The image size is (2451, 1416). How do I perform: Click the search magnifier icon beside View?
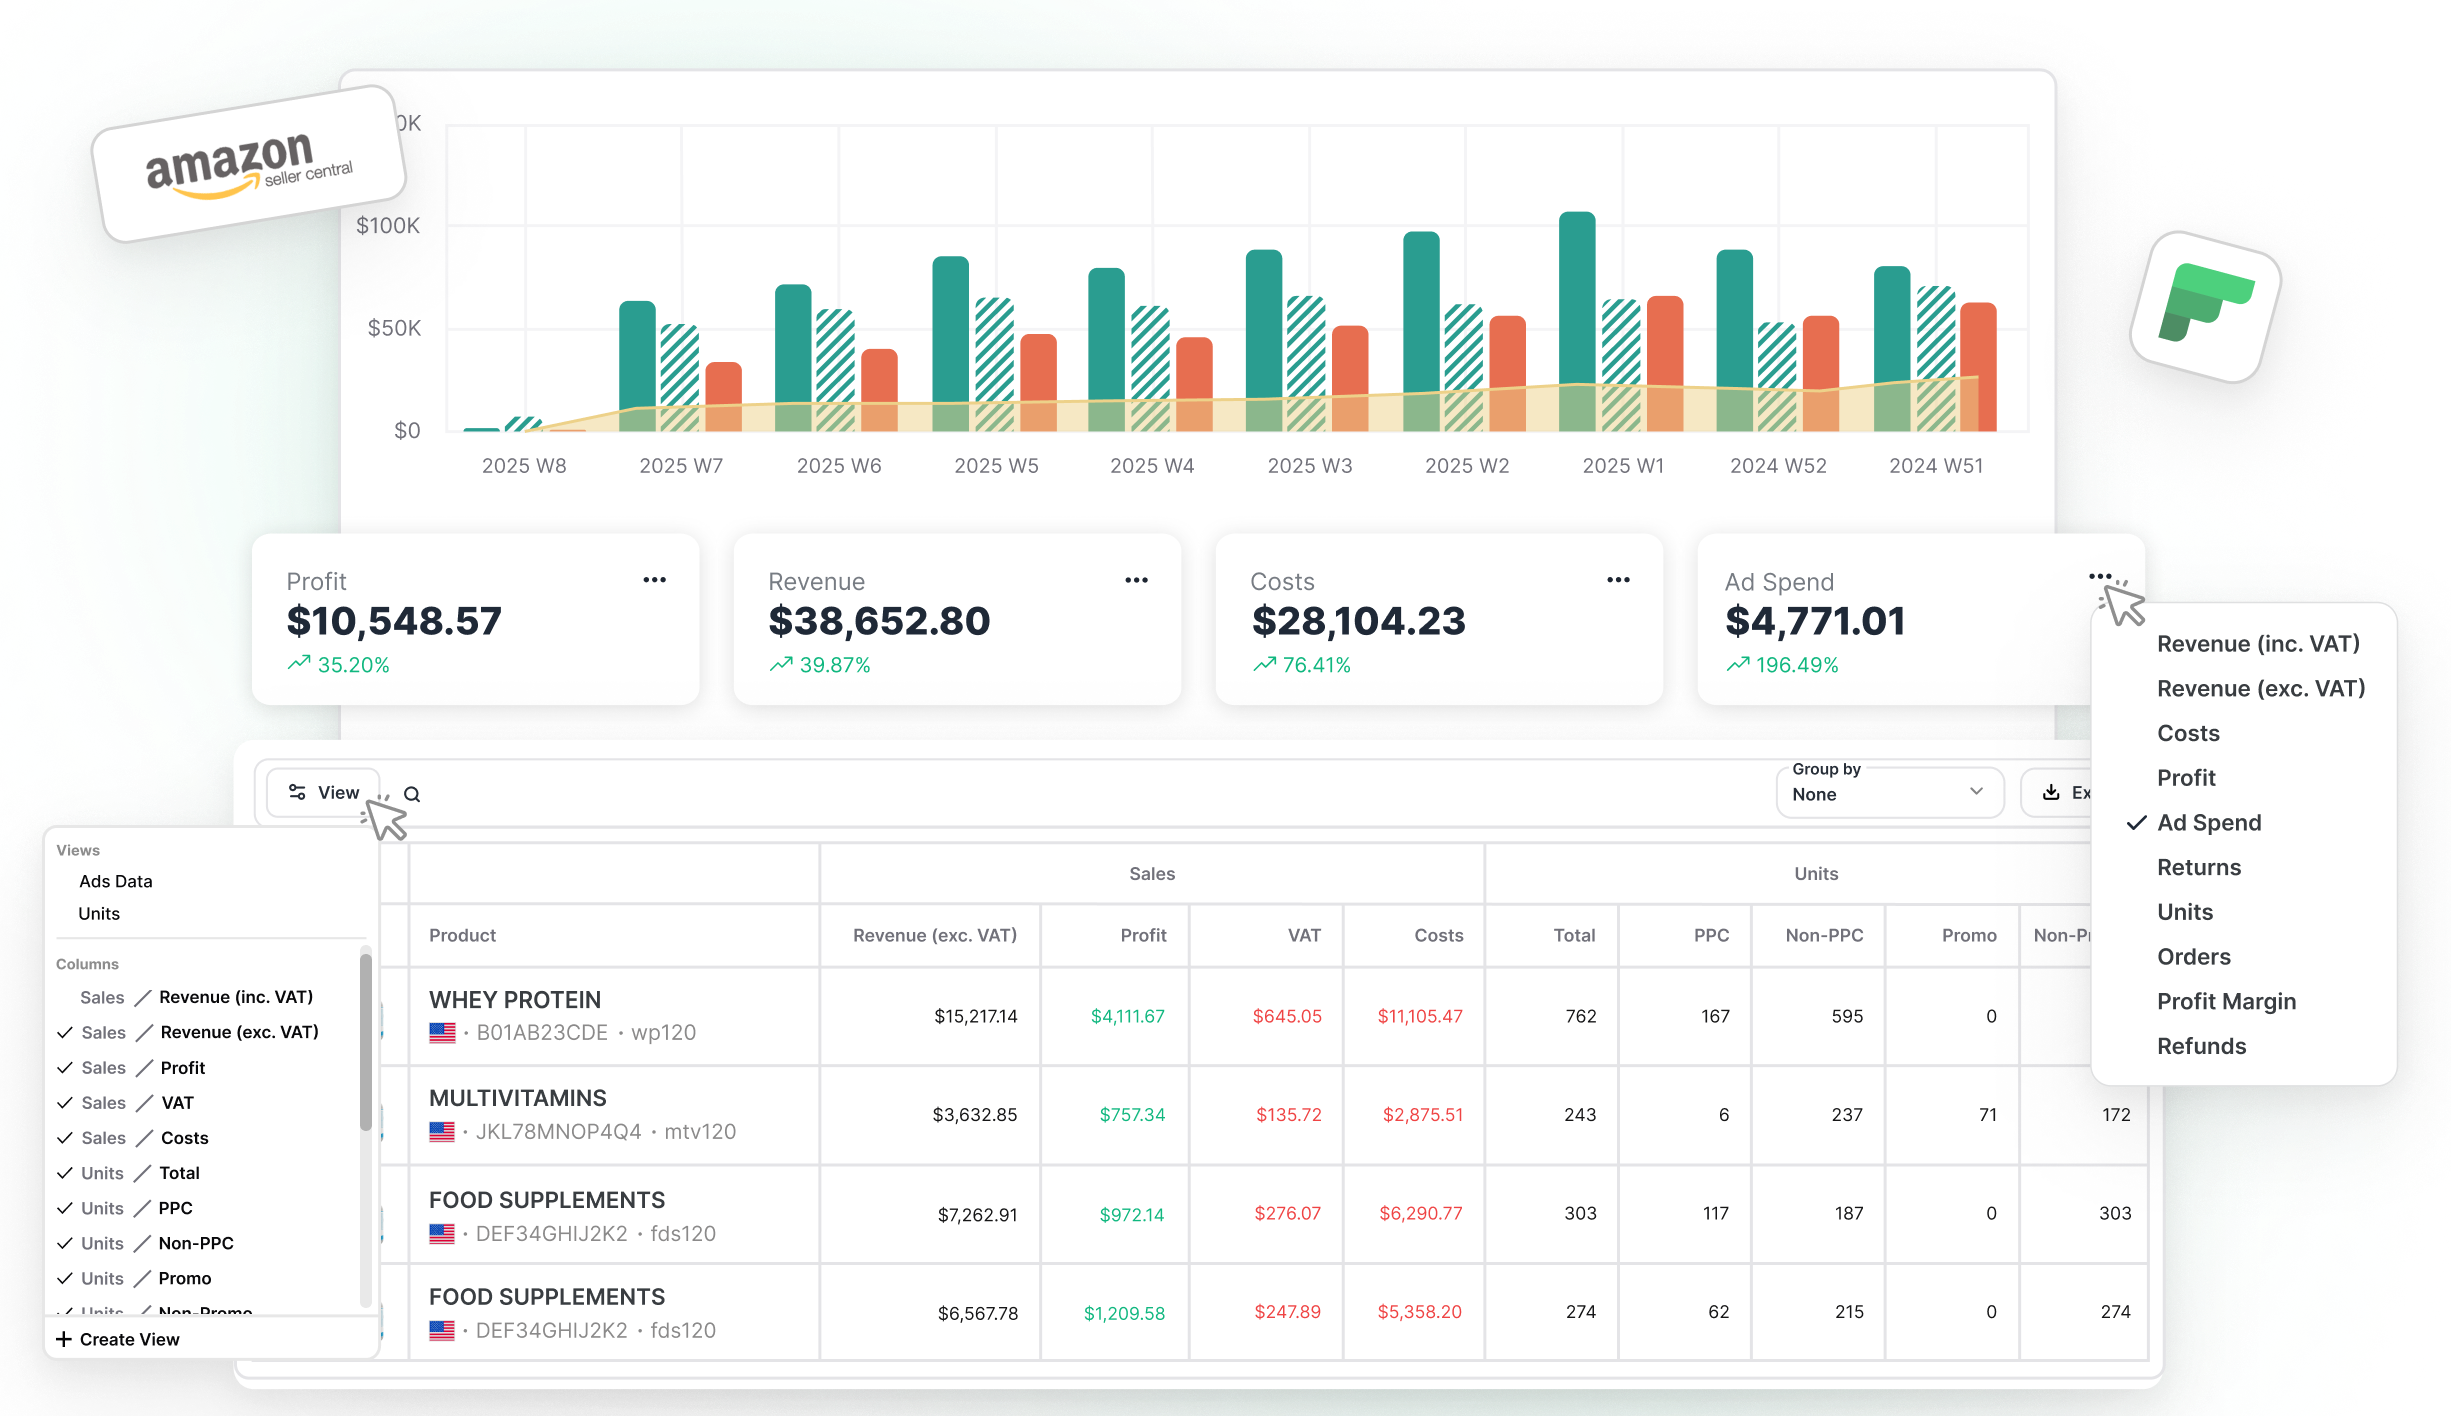point(412,794)
